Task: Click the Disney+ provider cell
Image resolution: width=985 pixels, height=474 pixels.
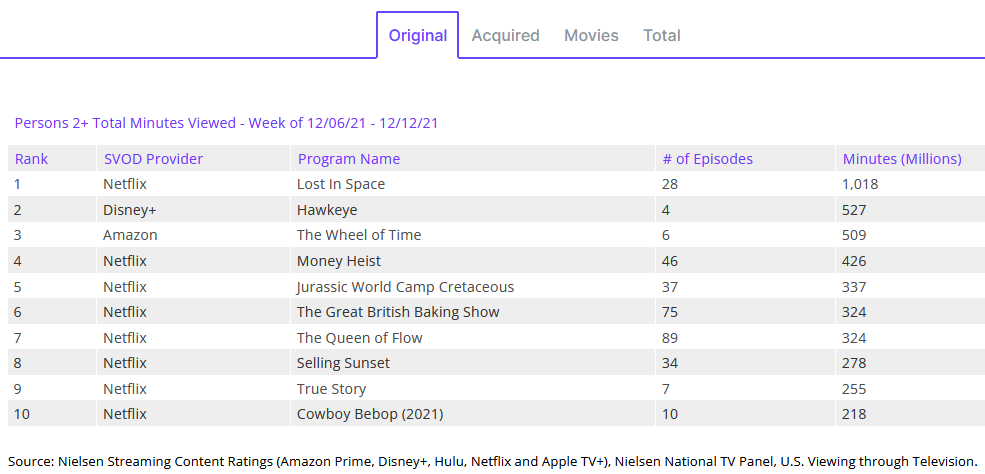Action: tap(129, 210)
